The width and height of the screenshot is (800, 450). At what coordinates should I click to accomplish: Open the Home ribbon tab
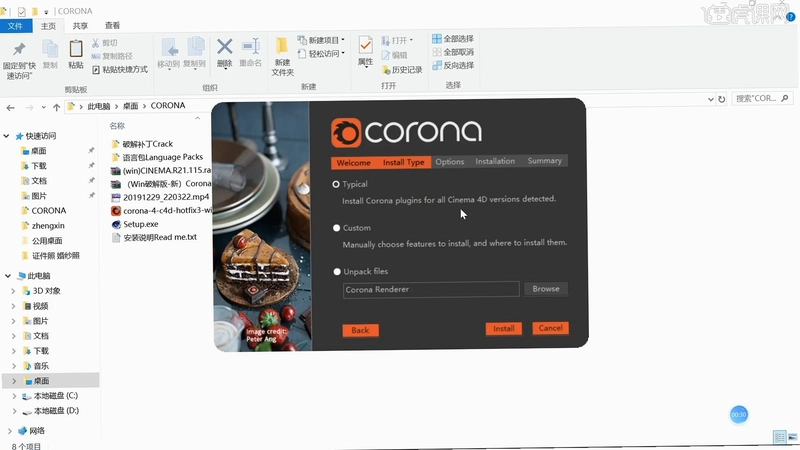pyautogui.click(x=48, y=26)
